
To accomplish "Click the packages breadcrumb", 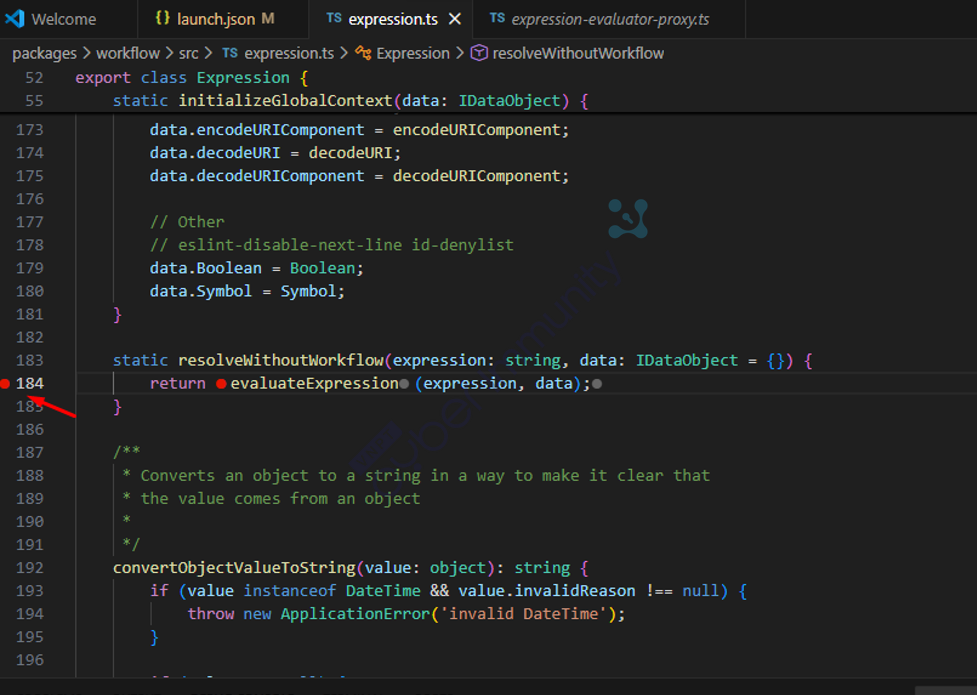I will tap(44, 54).
